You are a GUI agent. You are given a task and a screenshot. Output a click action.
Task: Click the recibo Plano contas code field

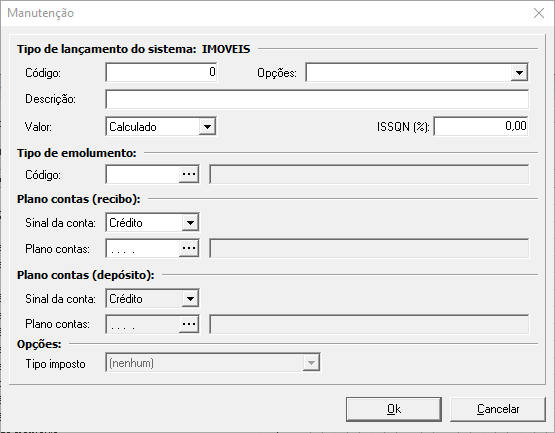pos(143,248)
